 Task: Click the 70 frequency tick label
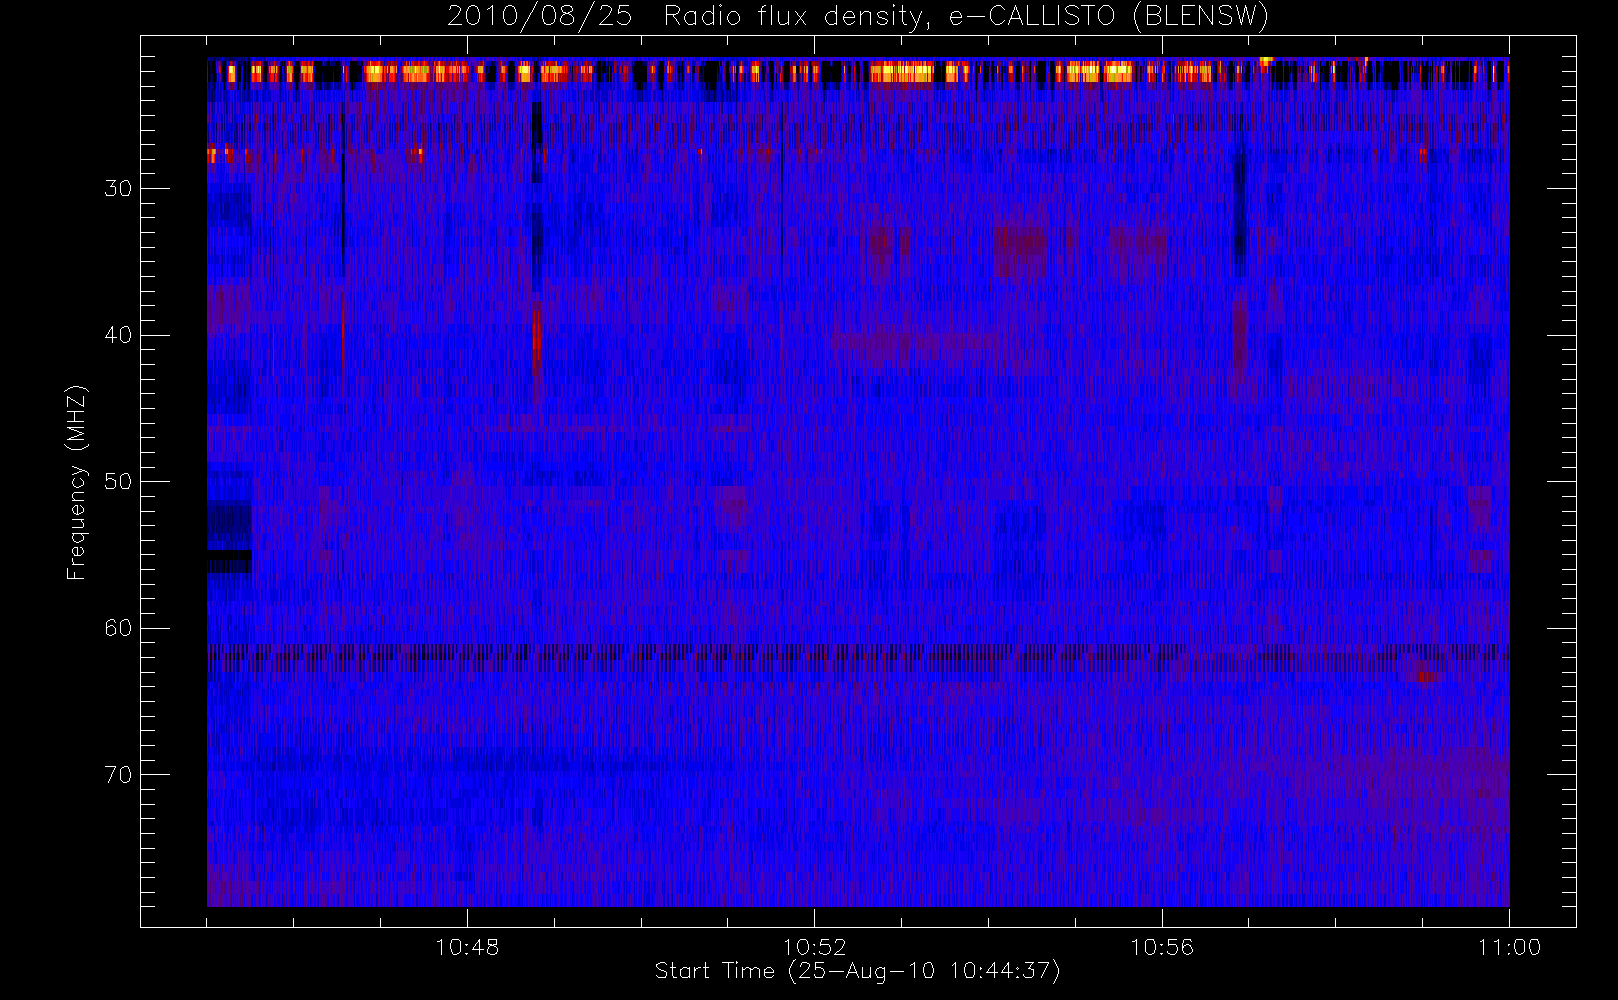[x=118, y=775]
